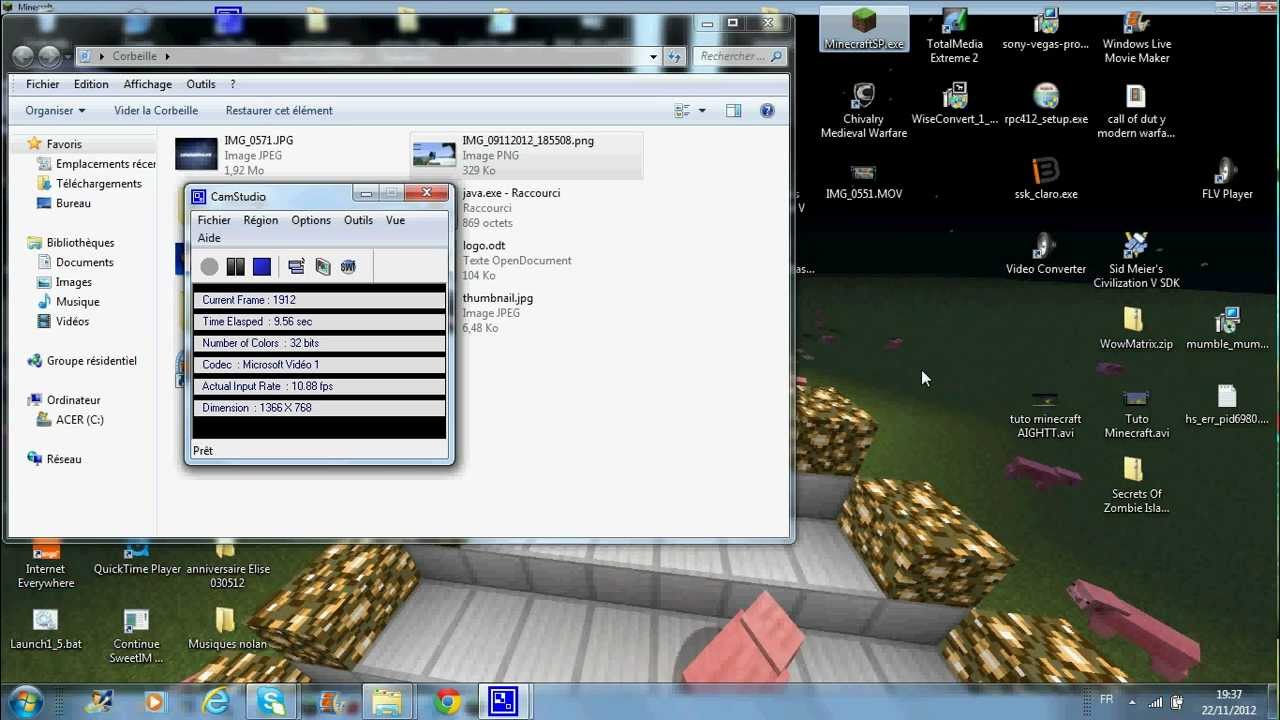Screen dimensions: 1280x720
Task: Select Secrets Of Zombie Island desktop folder
Action: click(1136, 486)
